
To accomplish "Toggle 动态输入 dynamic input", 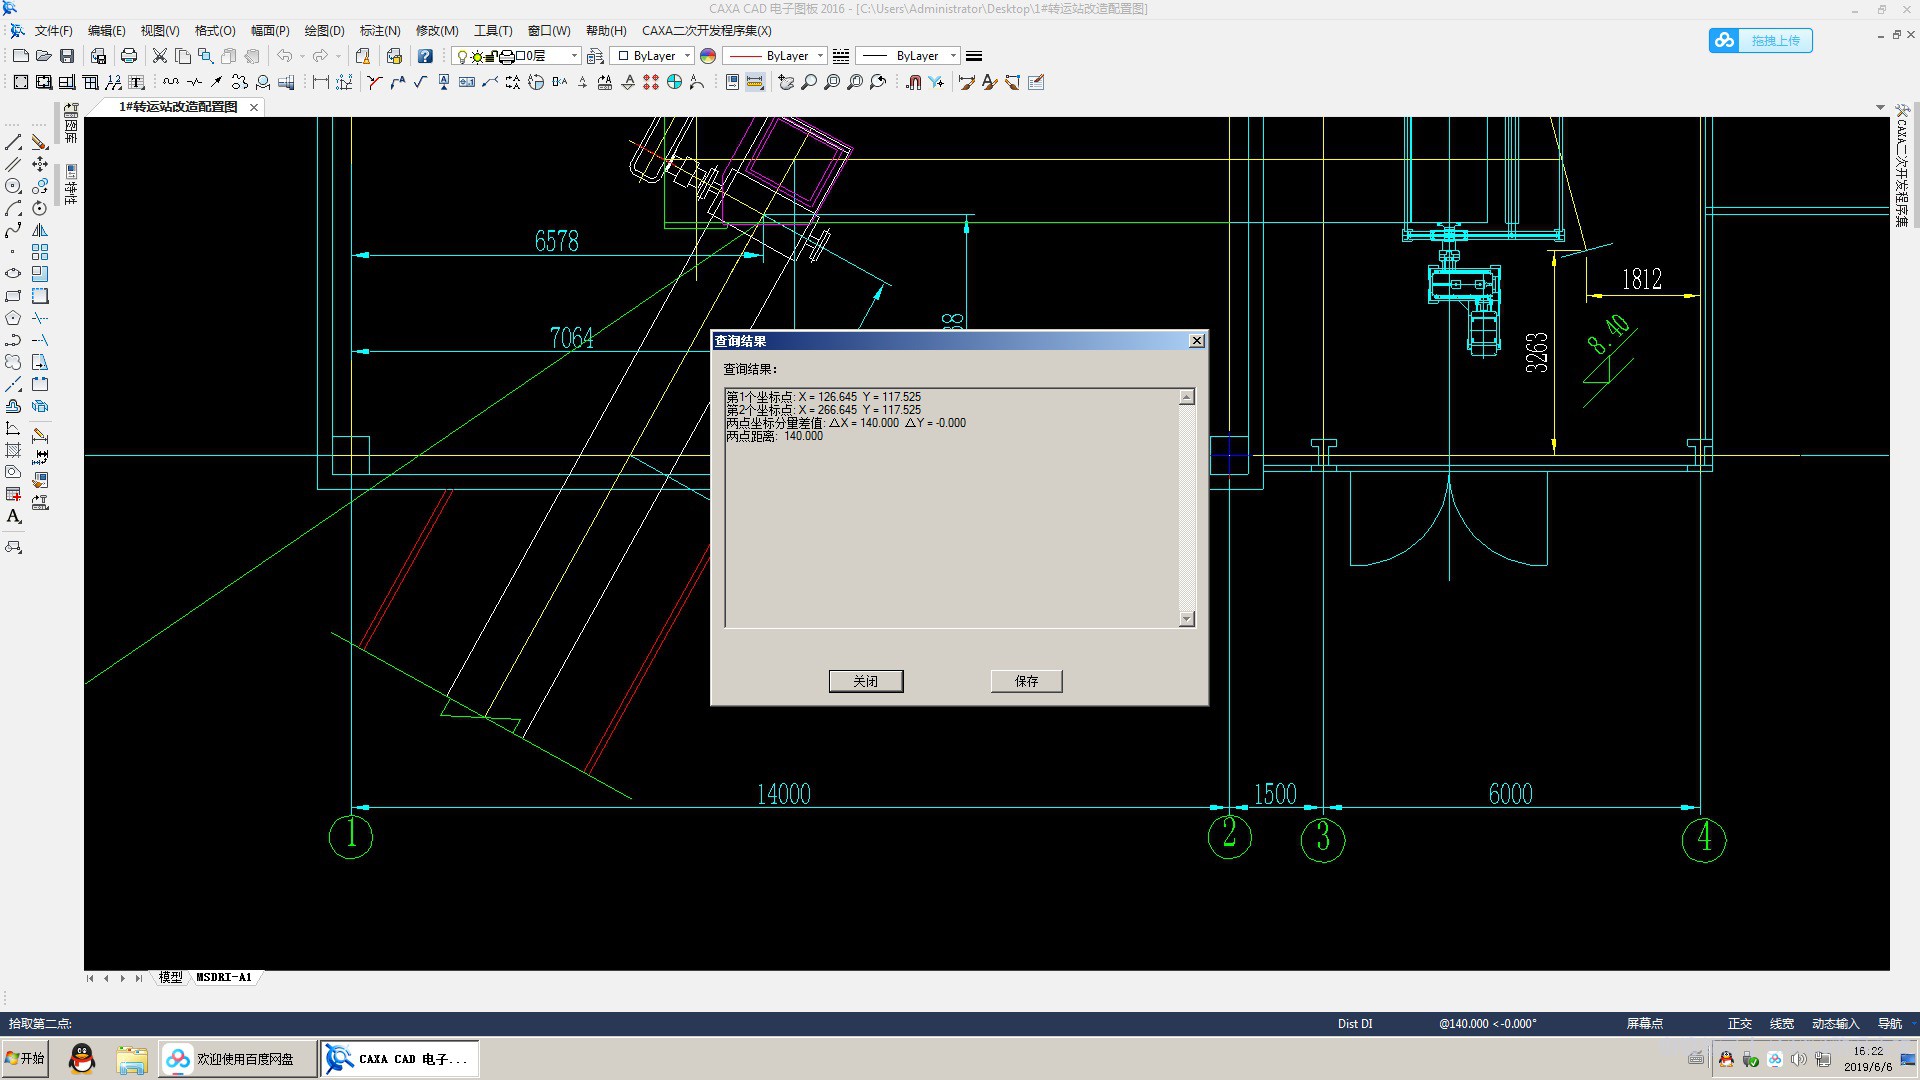I will pos(1835,1023).
